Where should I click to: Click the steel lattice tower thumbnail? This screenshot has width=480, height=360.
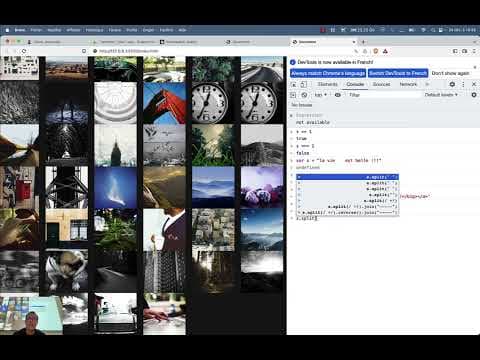tap(67, 187)
